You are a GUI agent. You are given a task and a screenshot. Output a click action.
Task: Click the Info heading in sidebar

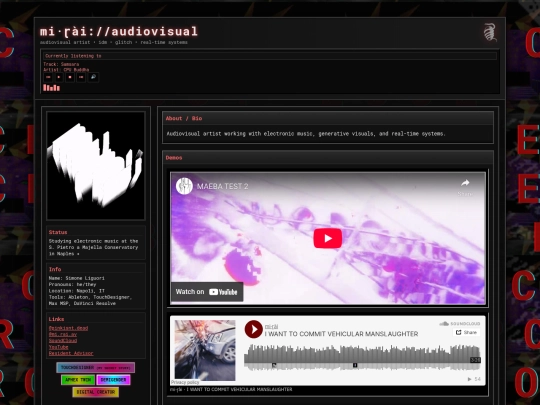[x=55, y=269]
